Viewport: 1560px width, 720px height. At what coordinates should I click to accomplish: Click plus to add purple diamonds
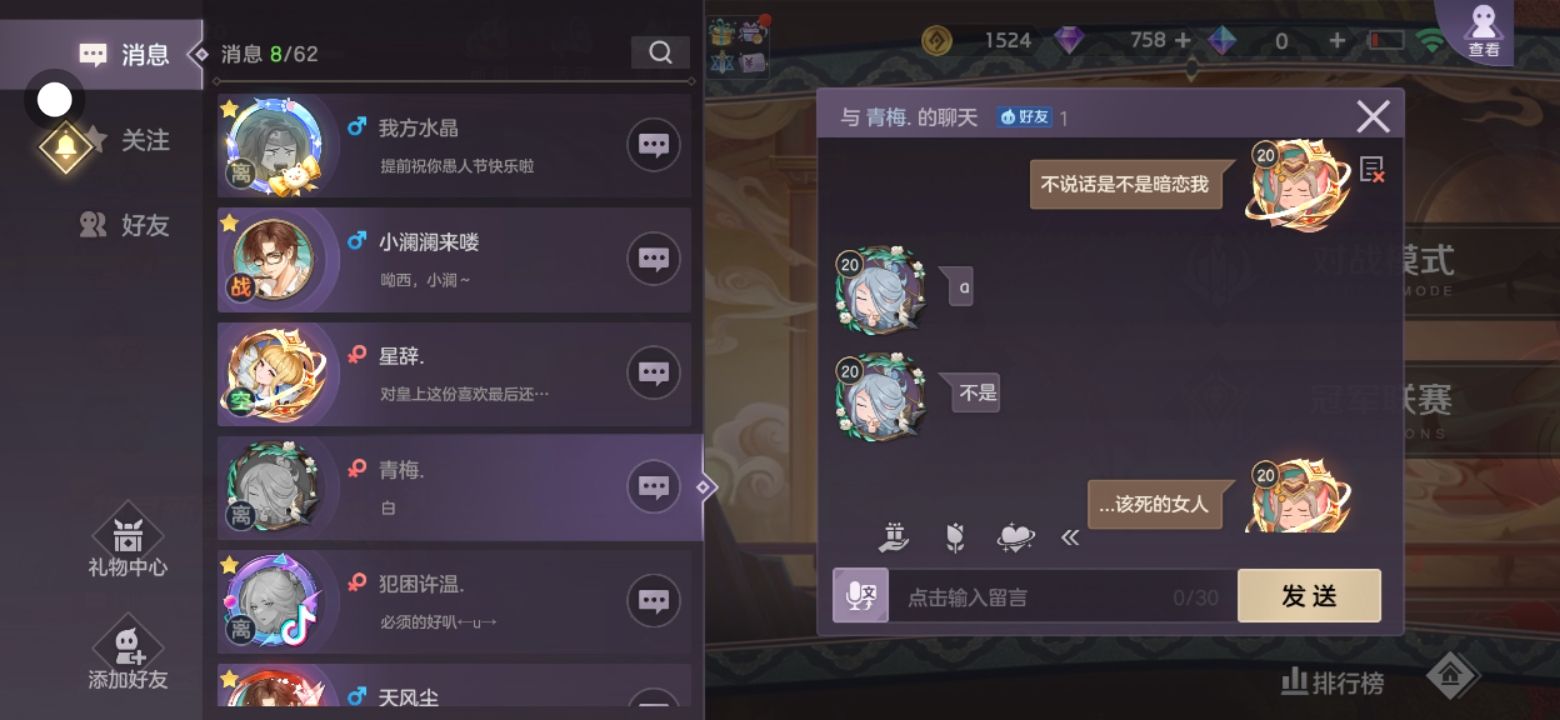[1183, 40]
